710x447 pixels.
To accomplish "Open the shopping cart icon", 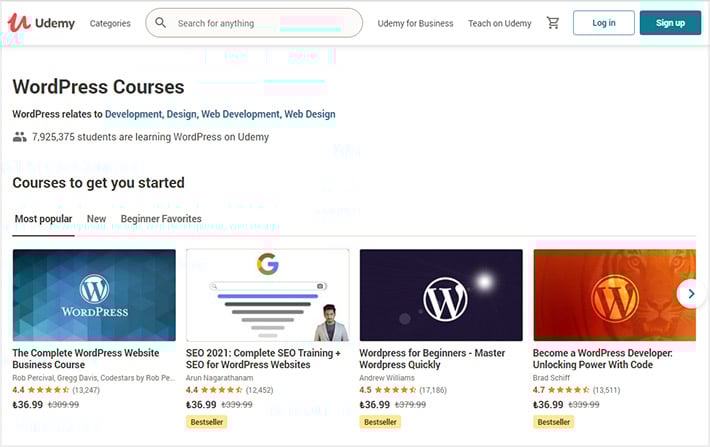I will click(x=553, y=23).
